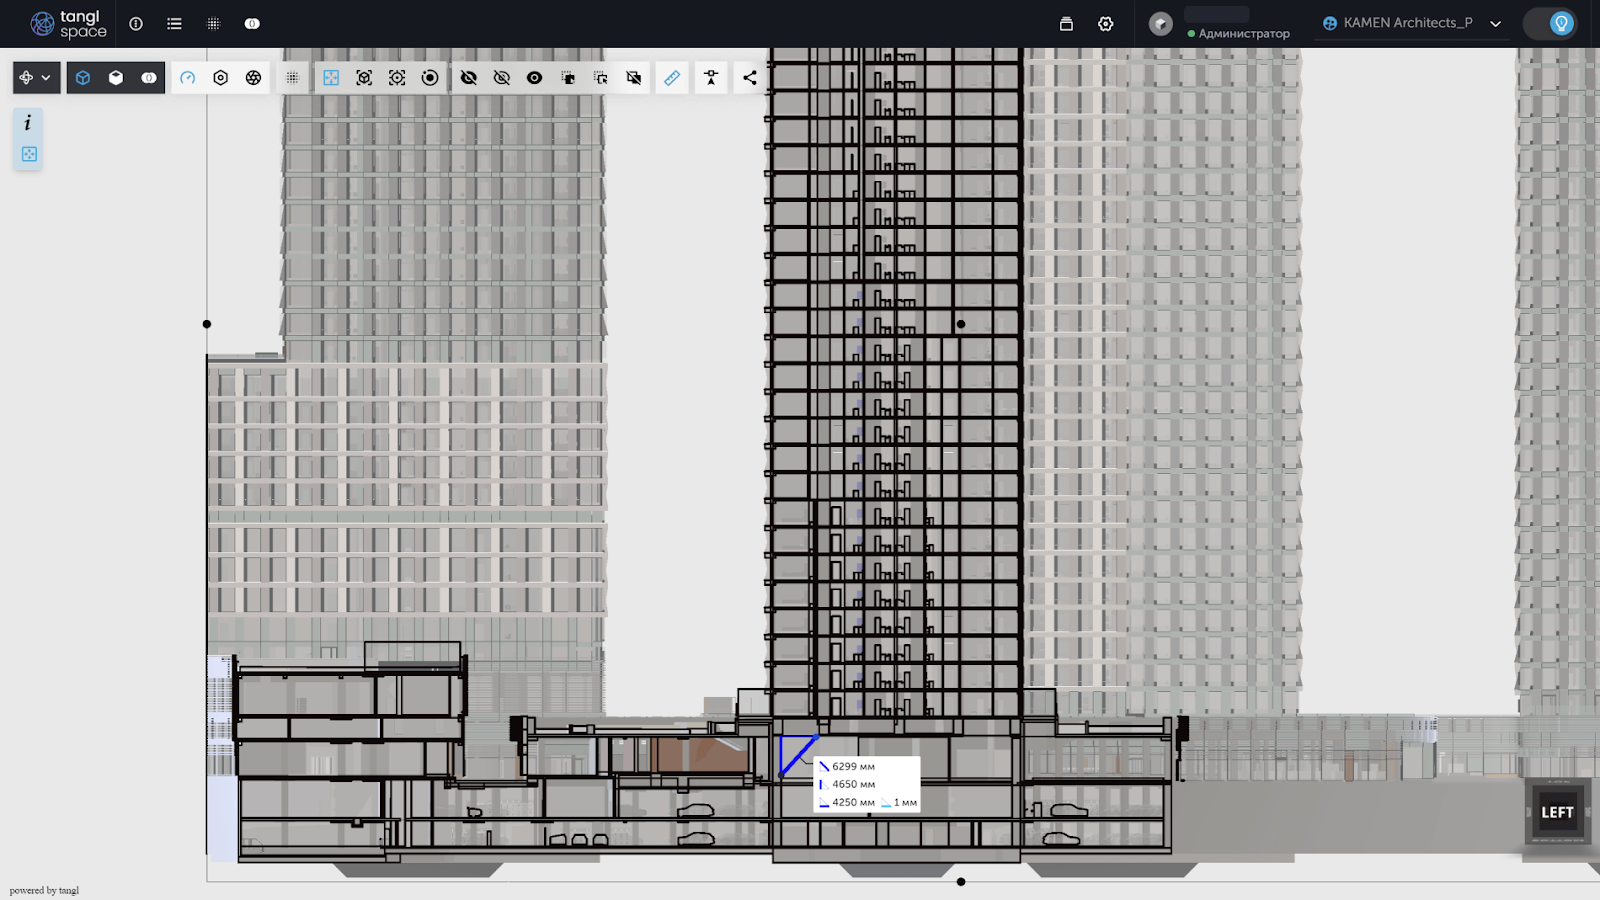Select the blue wireframe cube view mode
The image size is (1600, 900).
pos(83,78)
